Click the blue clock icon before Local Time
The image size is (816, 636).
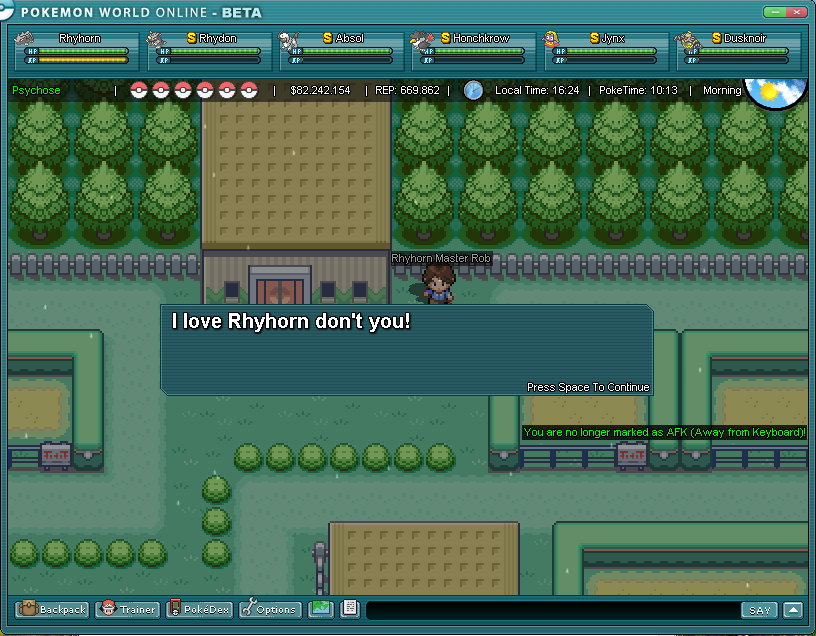(473, 91)
